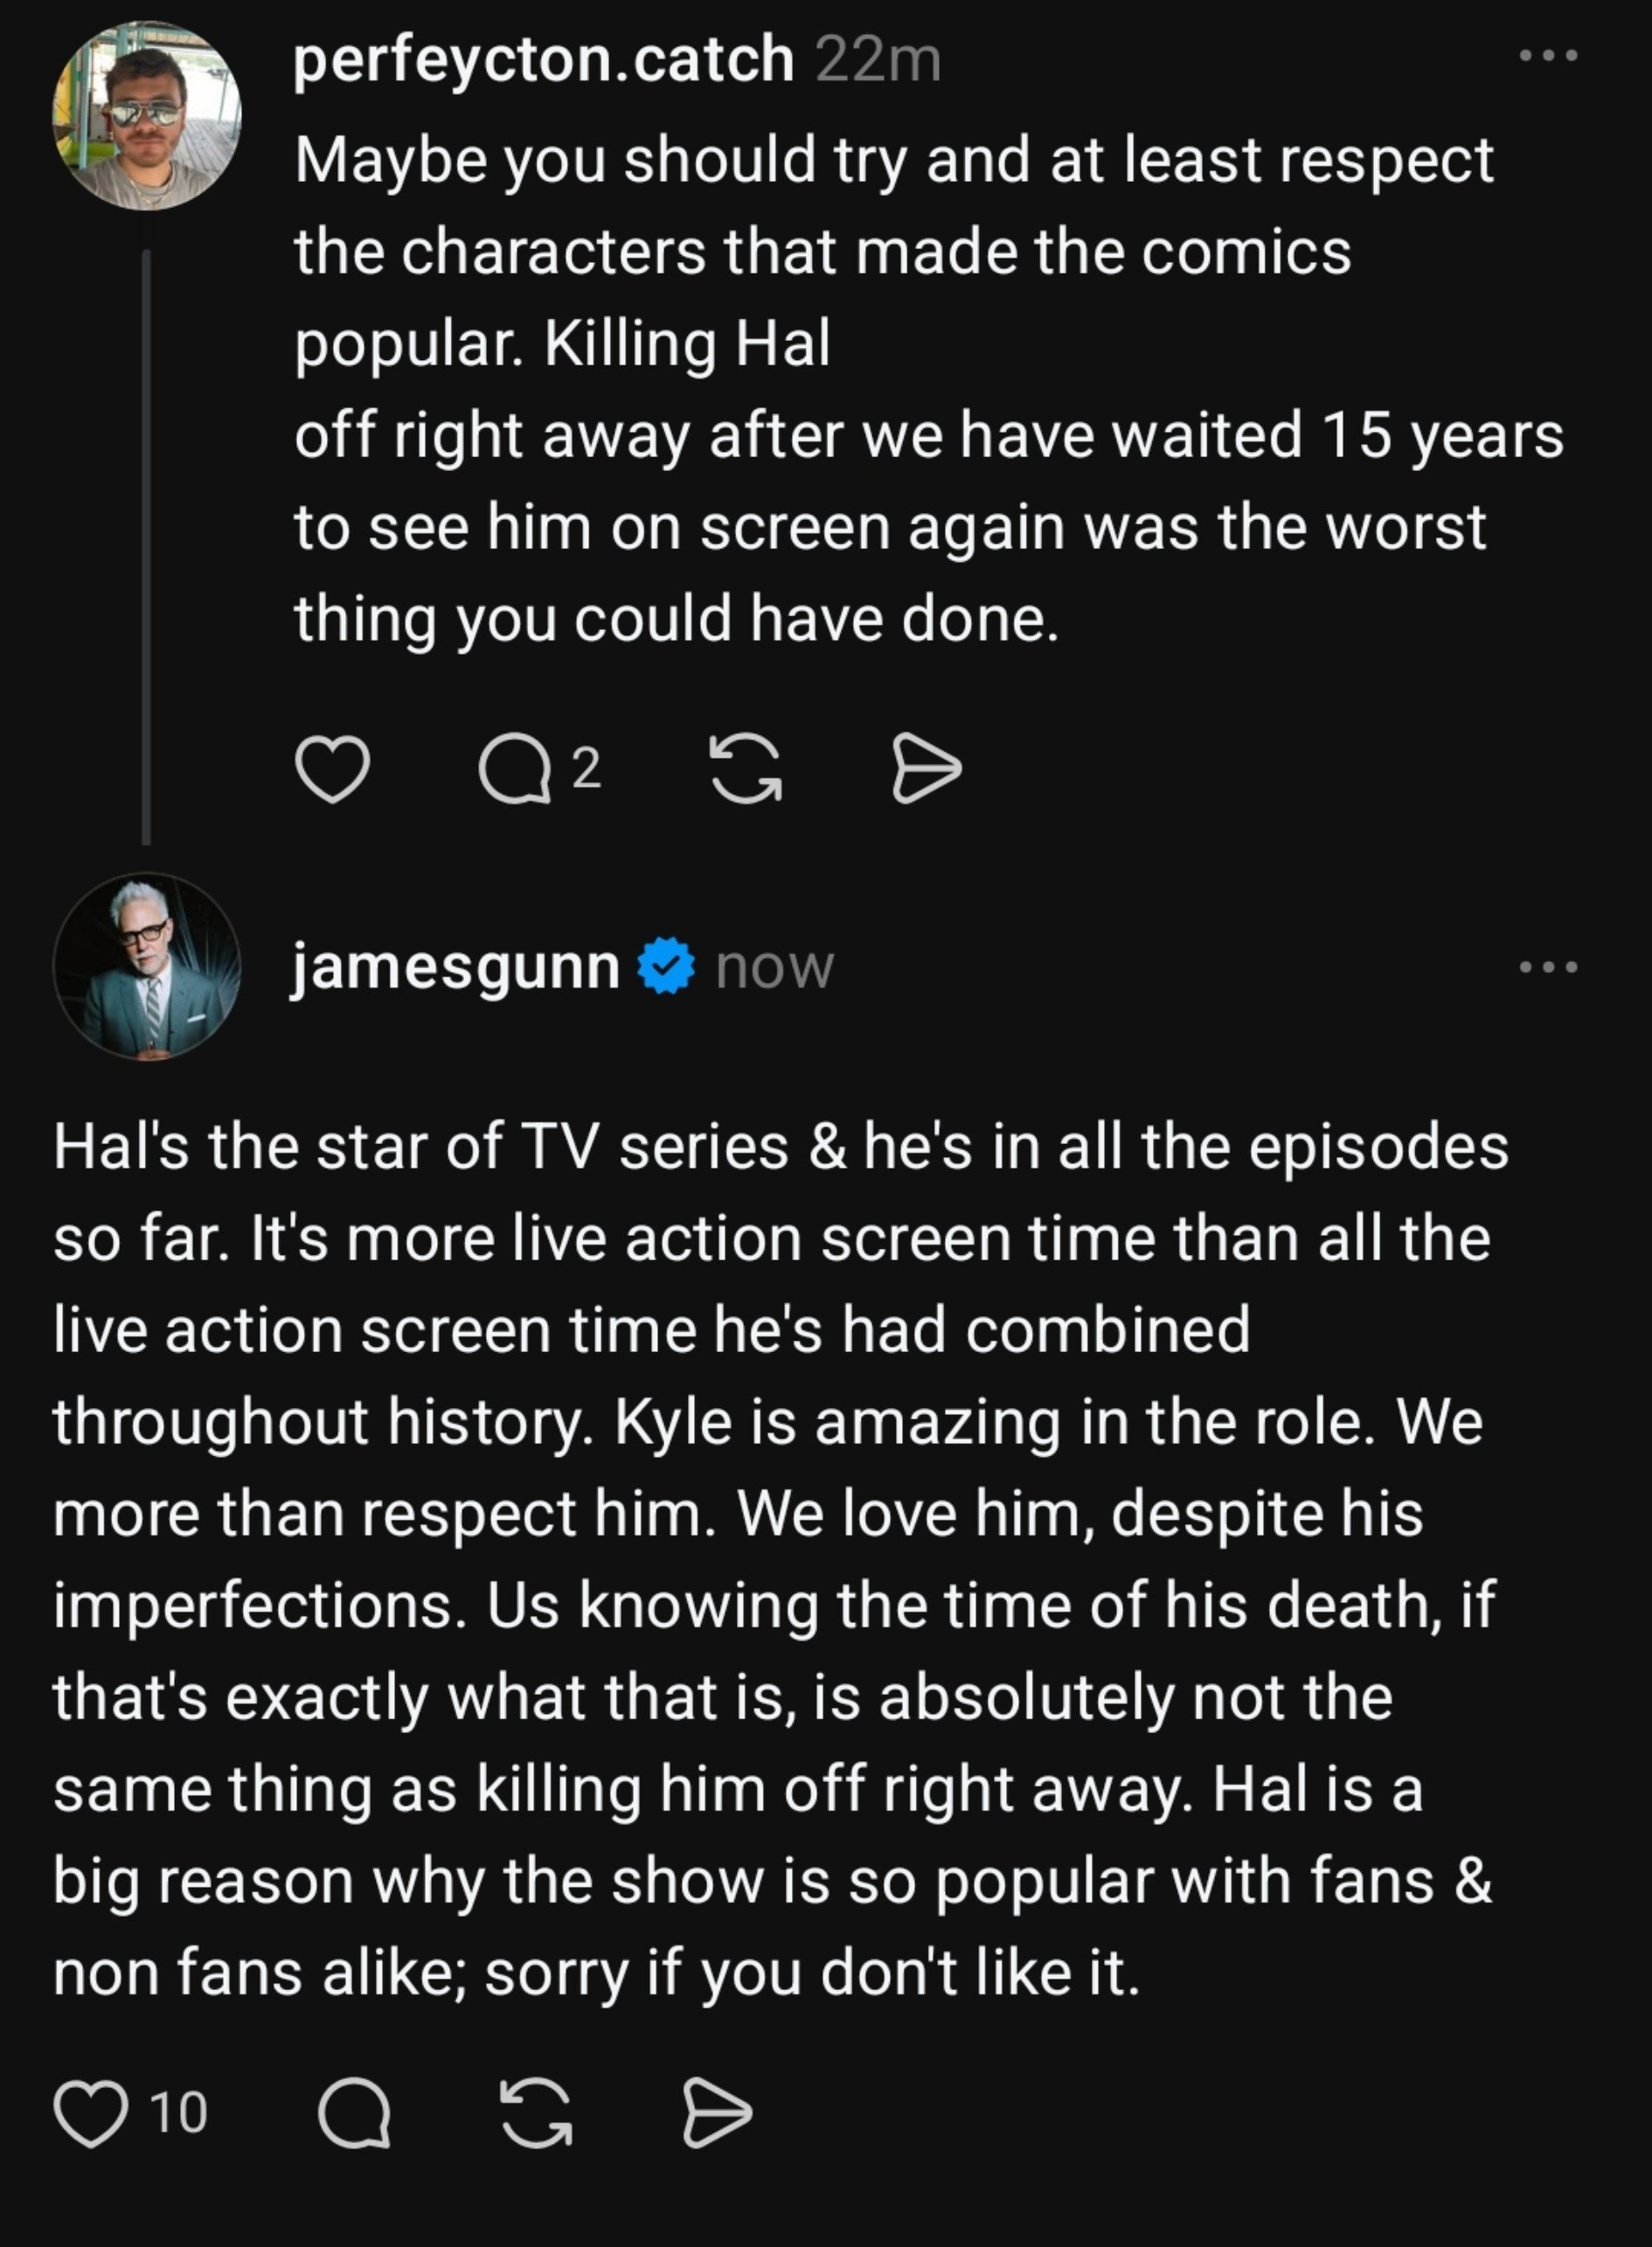Show who liked via the 10 count

(x=179, y=2113)
